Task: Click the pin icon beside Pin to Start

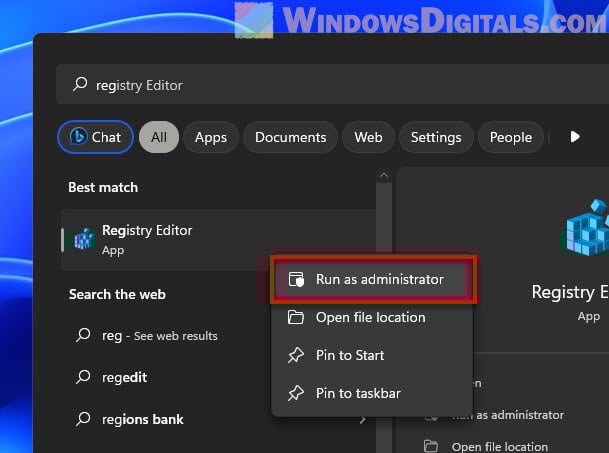Action: (x=296, y=355)
